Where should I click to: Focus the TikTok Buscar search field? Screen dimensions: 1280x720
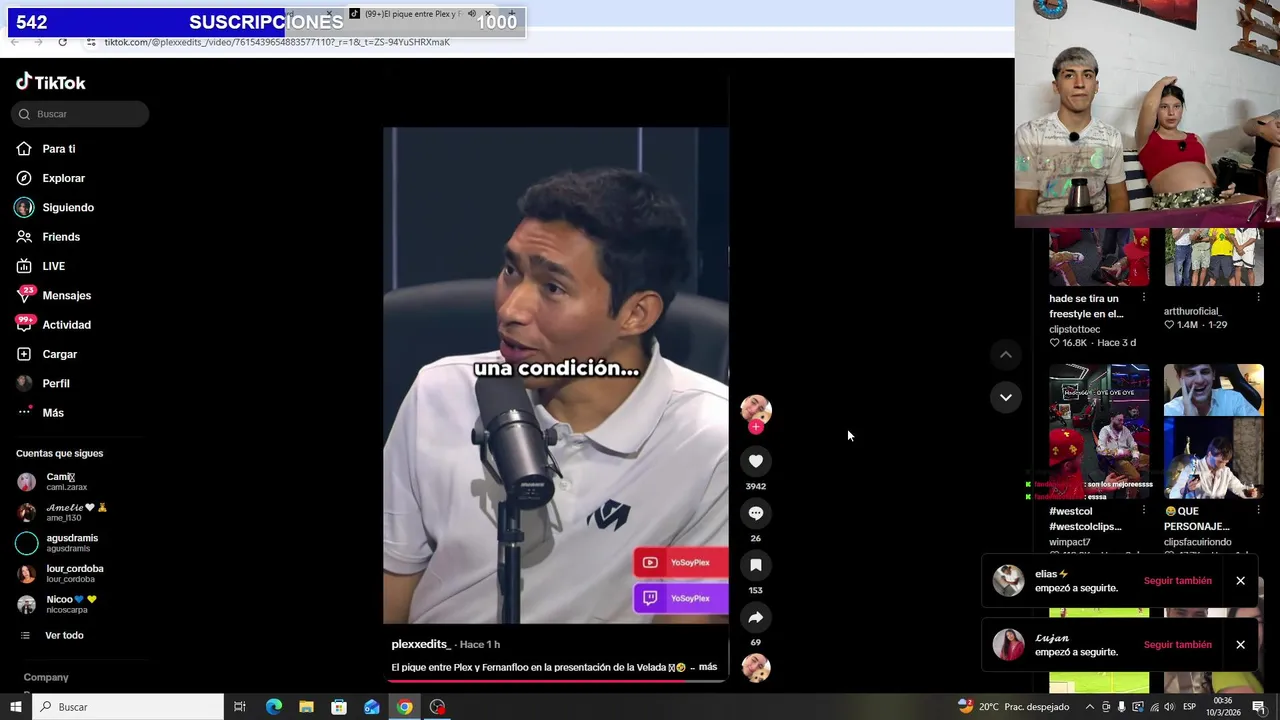(x=80, y=114)
